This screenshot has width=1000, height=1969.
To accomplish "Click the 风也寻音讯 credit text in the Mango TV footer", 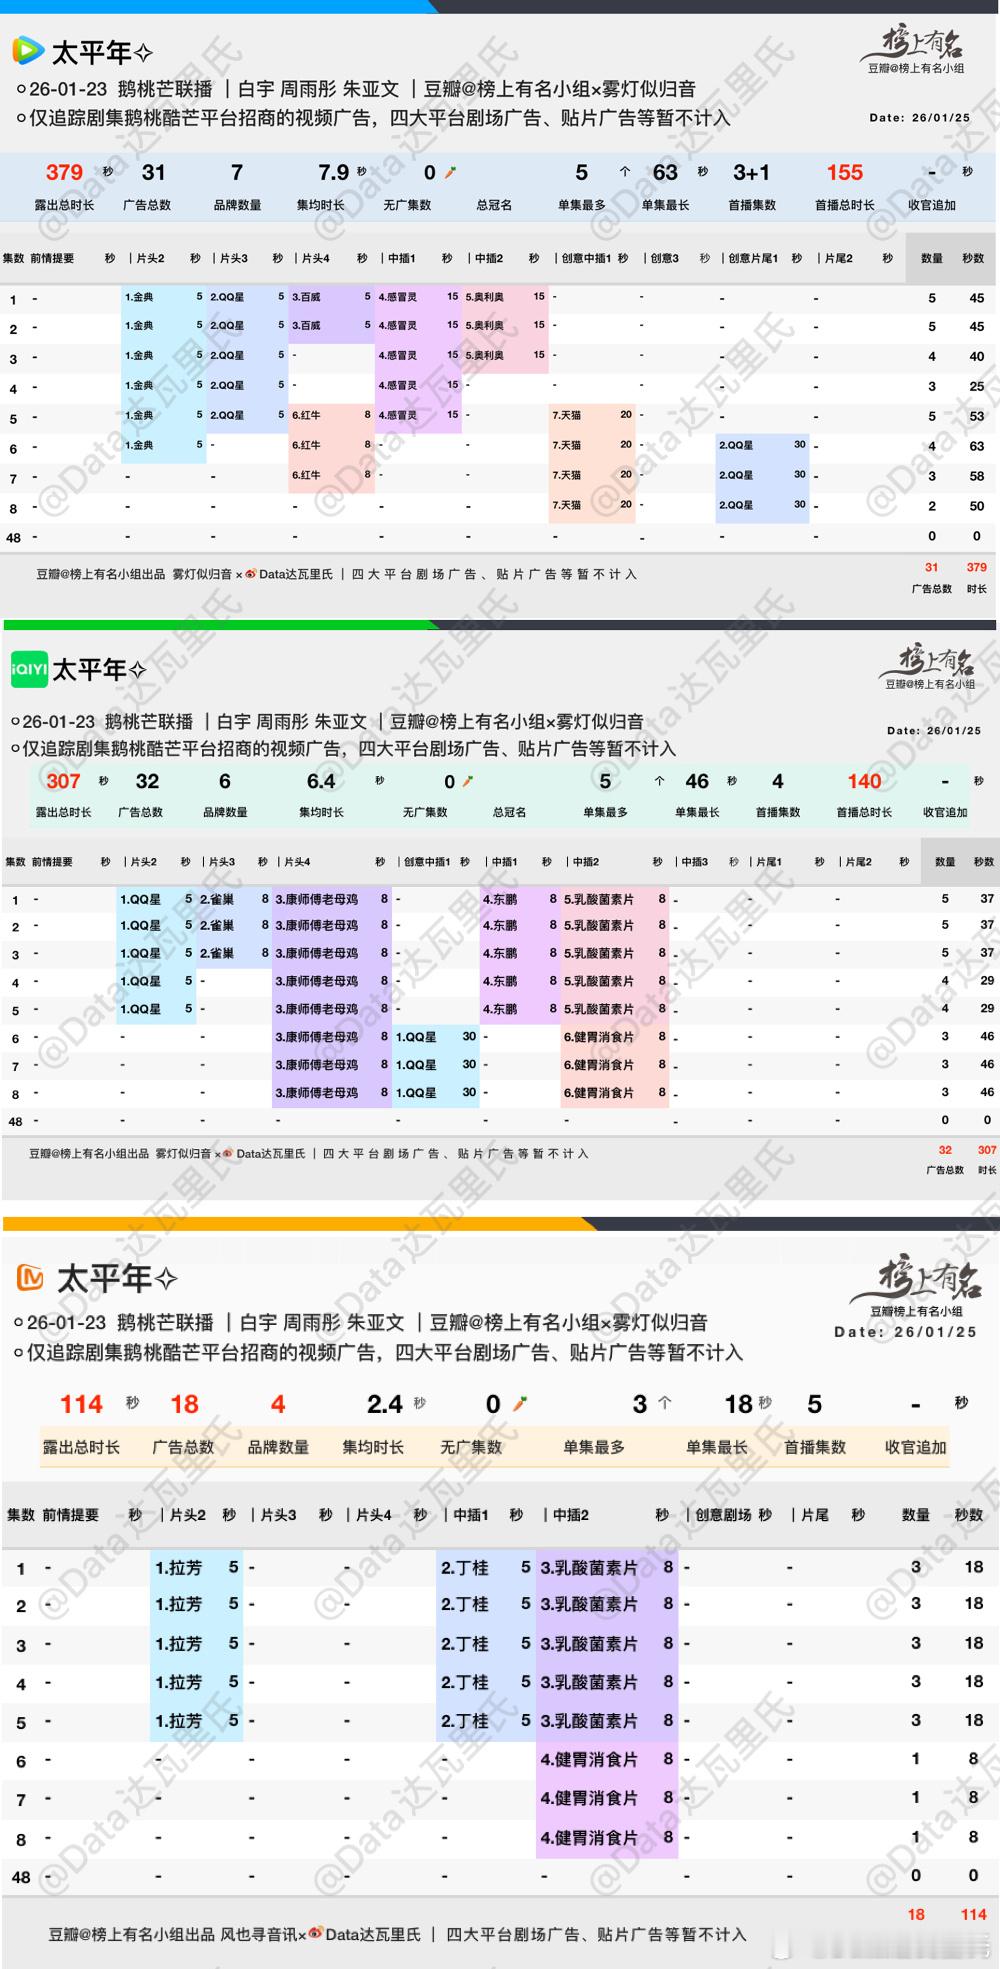I will pyautogui.click(x=259, y=1934).
